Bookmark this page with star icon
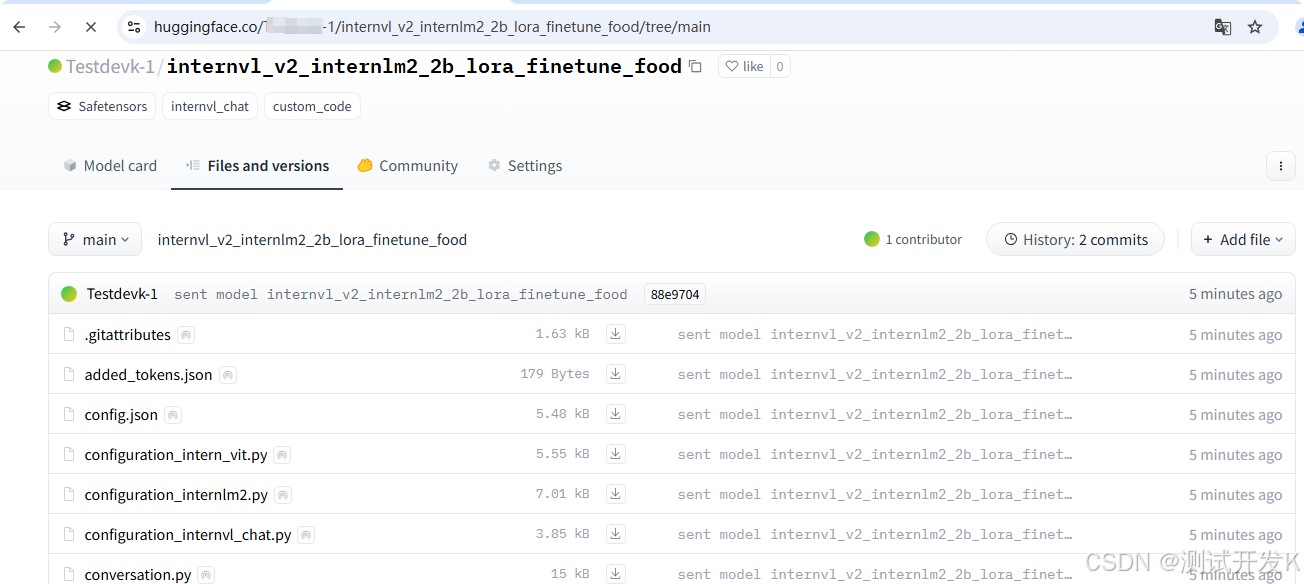 1255,27
